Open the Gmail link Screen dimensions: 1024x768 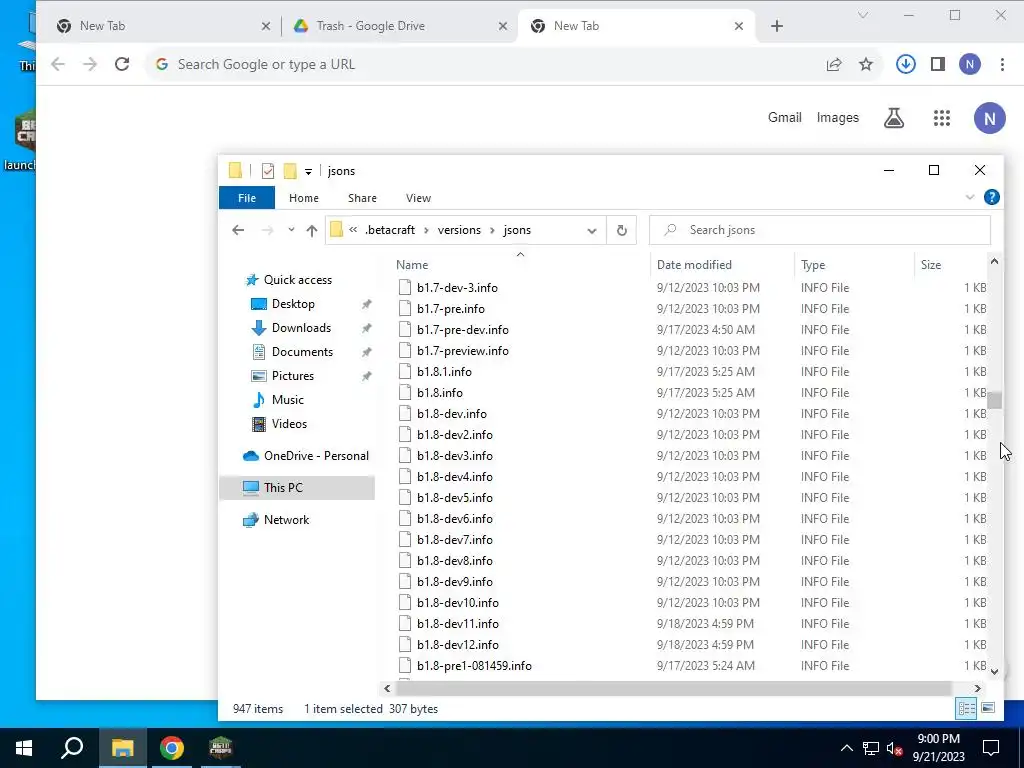click(784, 118)
